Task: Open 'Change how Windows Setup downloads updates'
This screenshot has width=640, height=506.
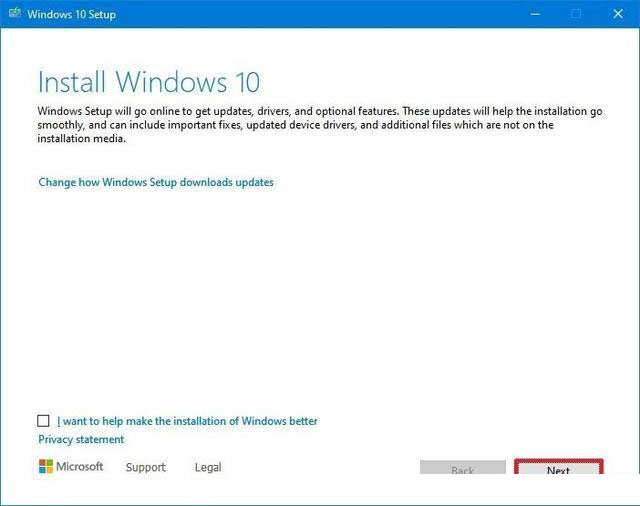Action: [x=155, y=182]
